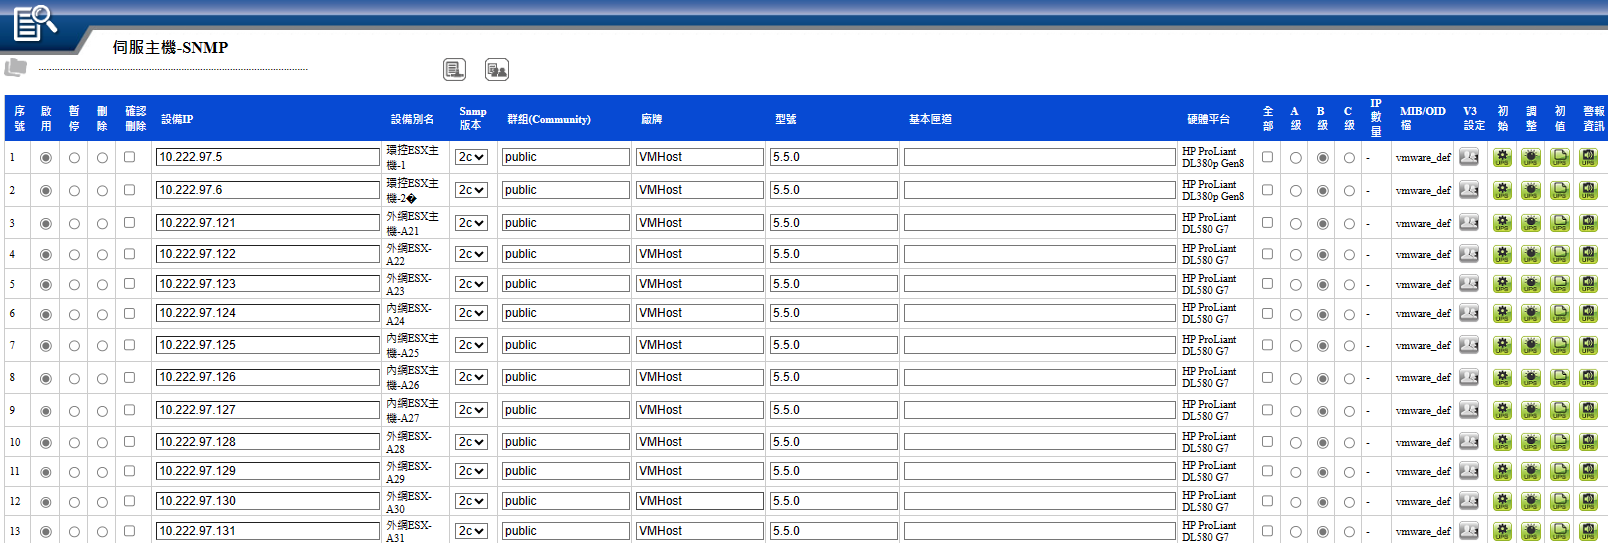The width and height of the screenshot is (1608, 543).
Task: Open alarm info speaker icon in row 5
Action: click(1589, 284)
